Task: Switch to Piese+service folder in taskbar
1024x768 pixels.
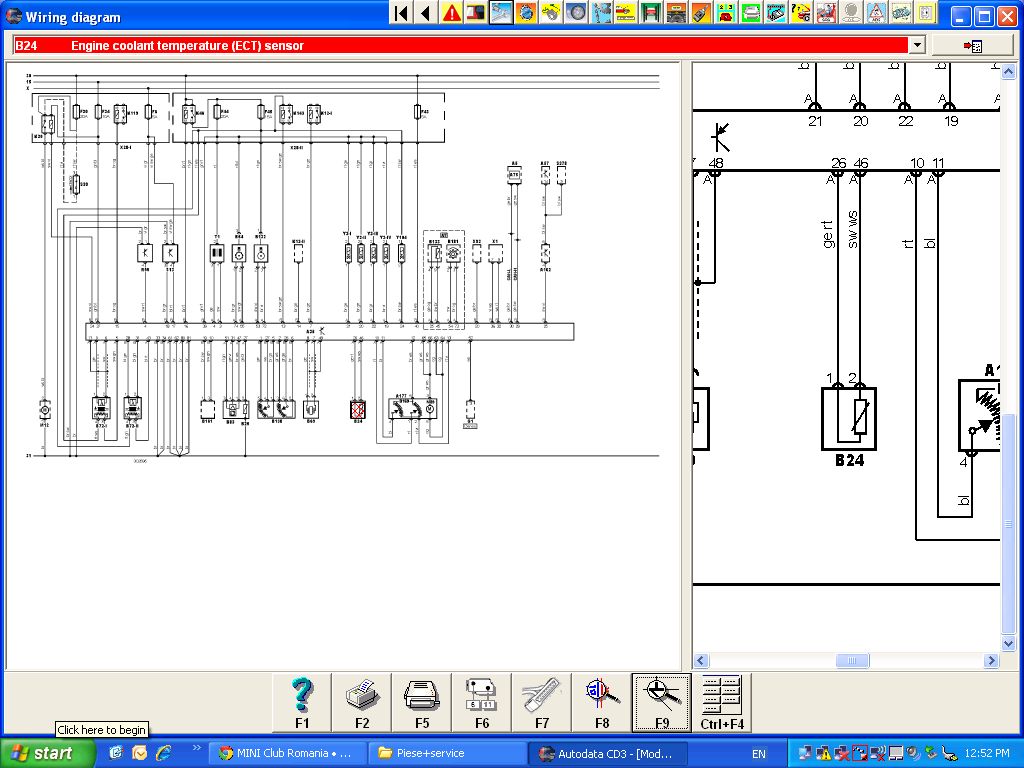Action: coord(447,753)
